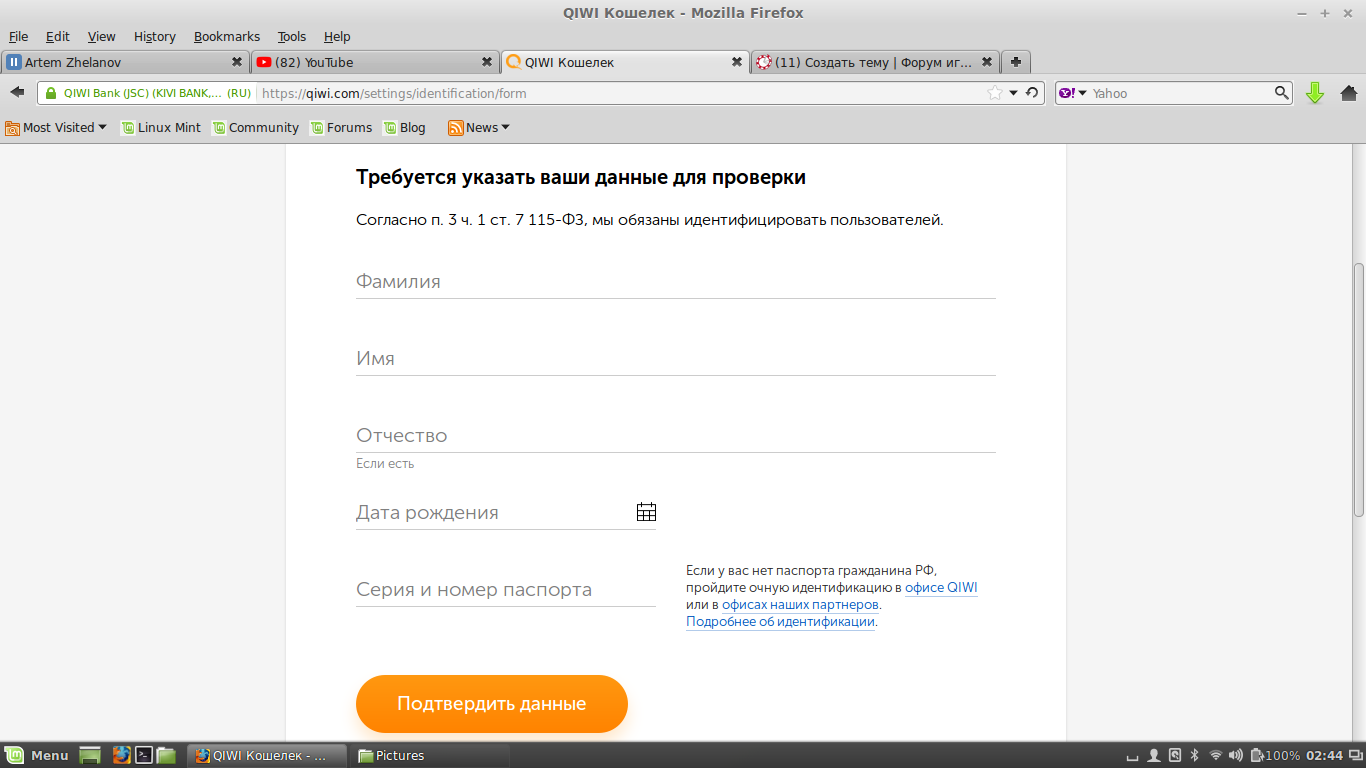Click the reload page icon
The height and width of the screenshot is (768, 1366).
click(x=1034, y=93)
